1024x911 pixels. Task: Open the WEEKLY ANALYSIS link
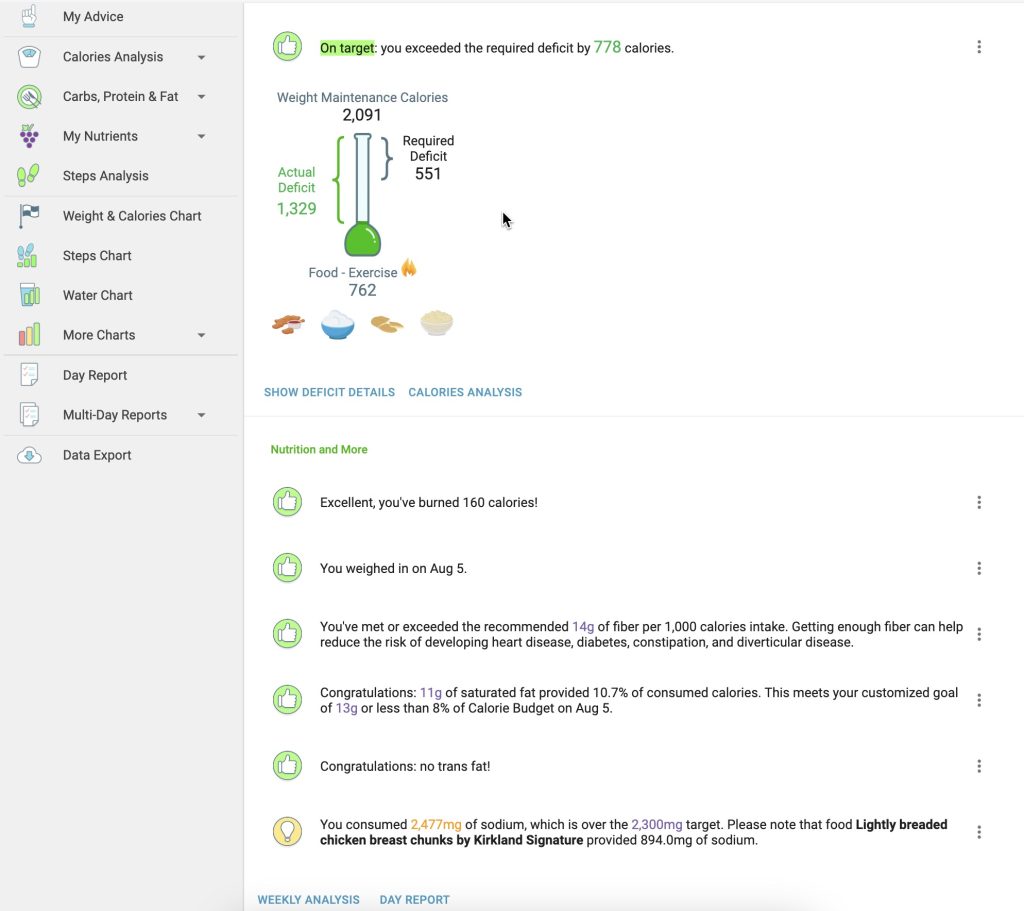click(308, 900)
